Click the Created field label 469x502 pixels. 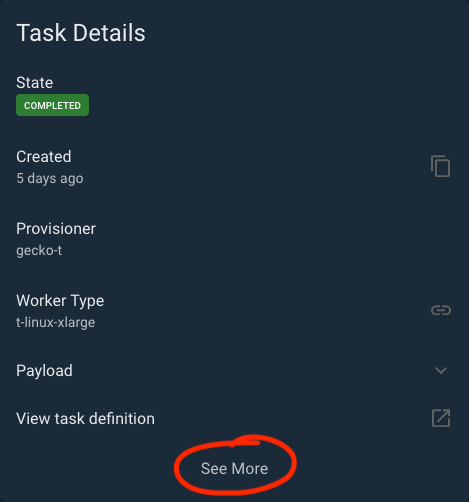[44, 156]
